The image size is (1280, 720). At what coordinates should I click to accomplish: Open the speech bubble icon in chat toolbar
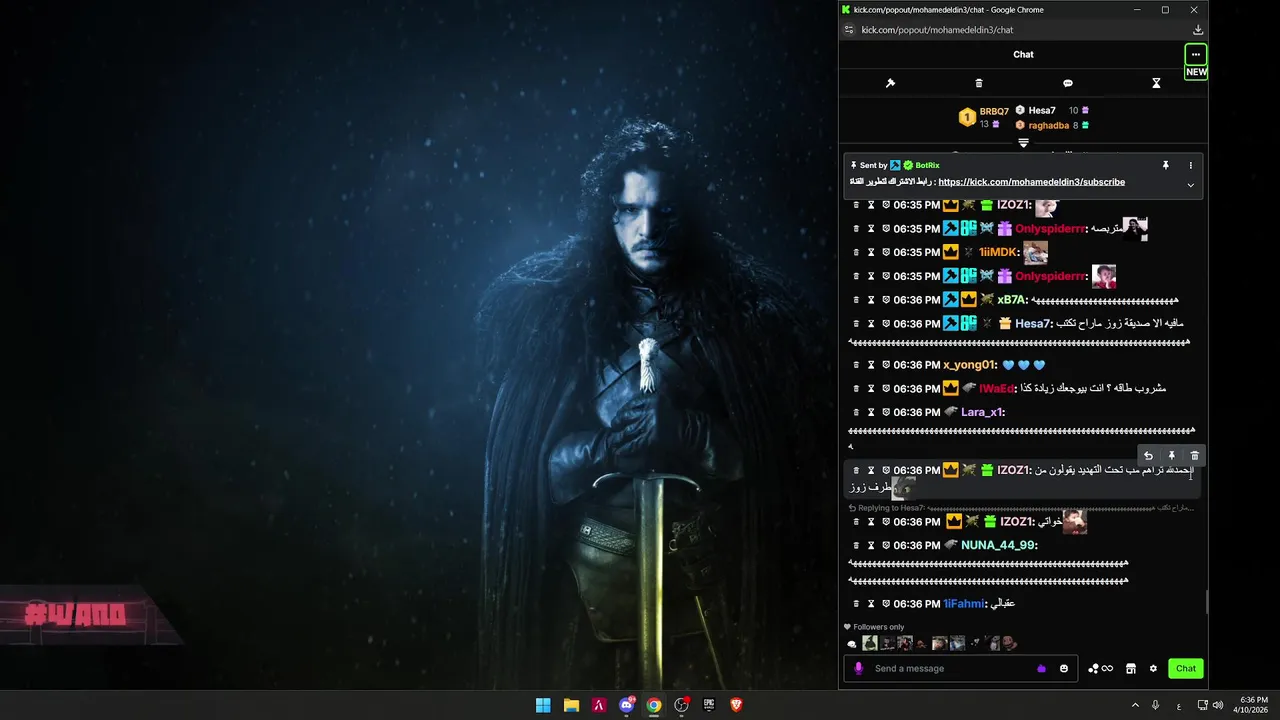click(1067, 83)
